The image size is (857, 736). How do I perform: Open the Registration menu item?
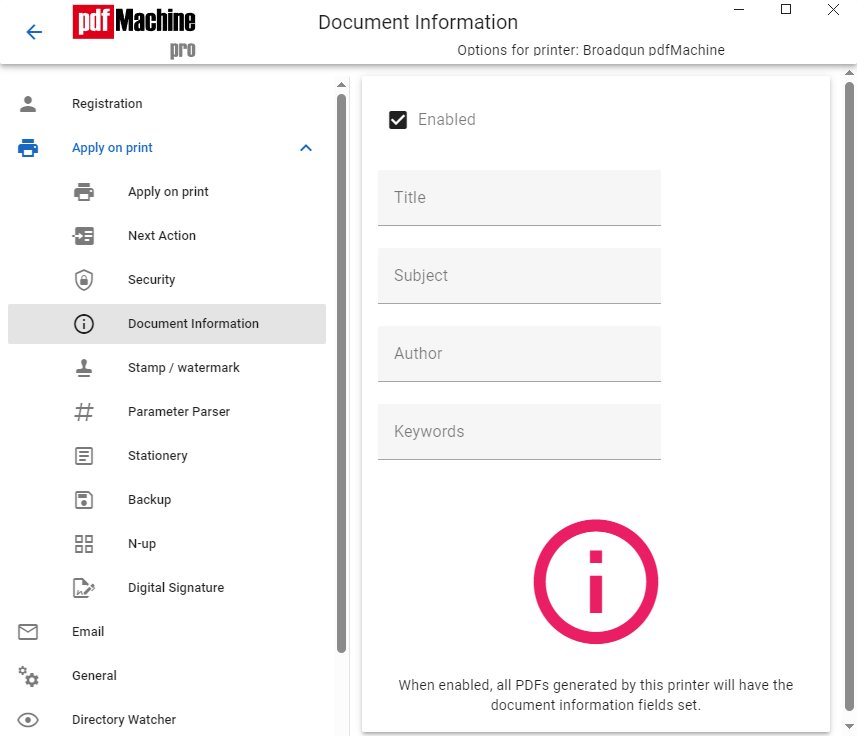[x=167, y=104]
